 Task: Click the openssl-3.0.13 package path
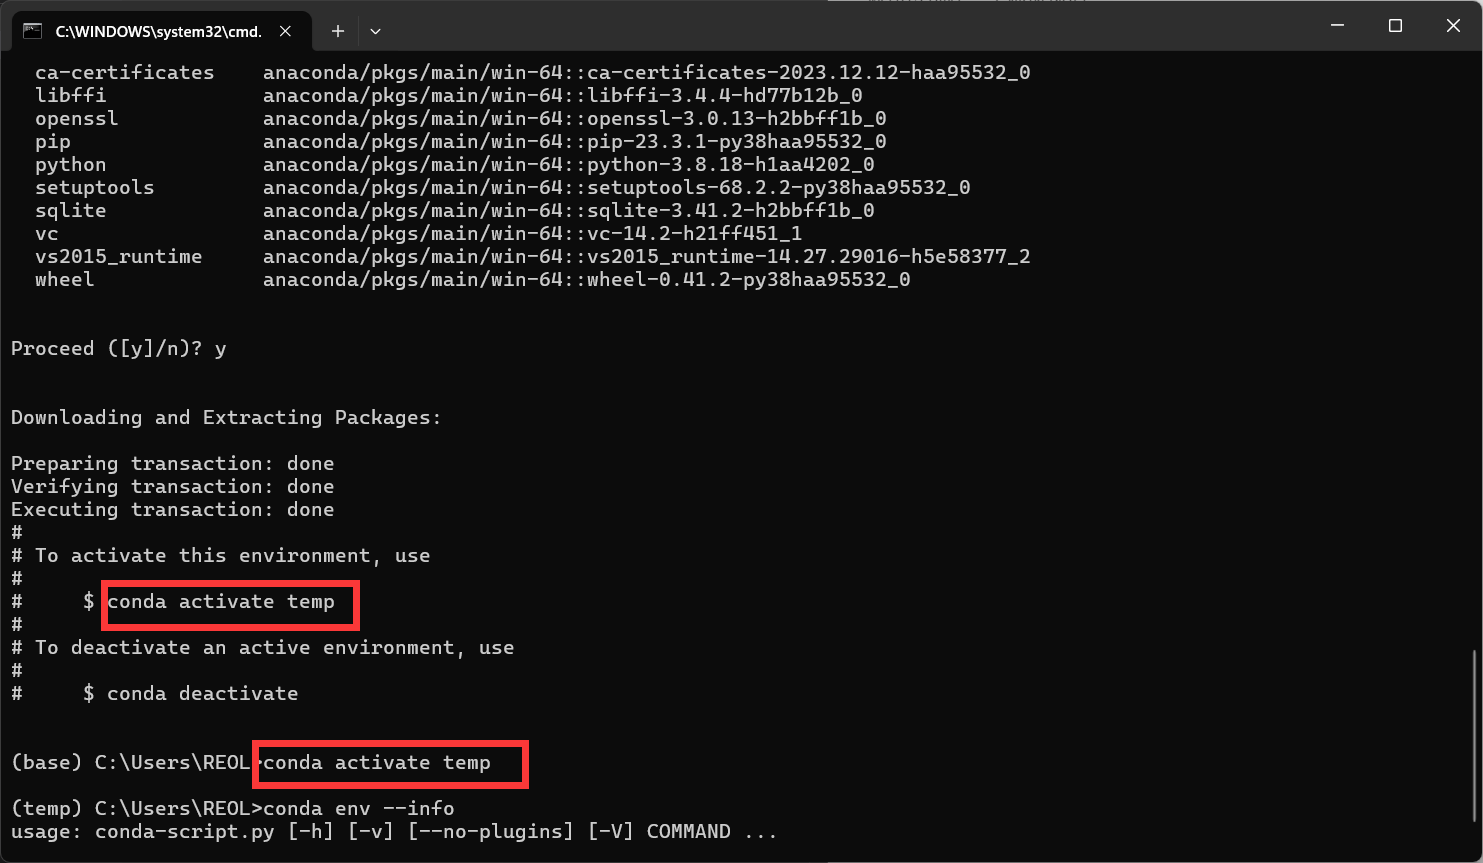click(x=574, y=119)
